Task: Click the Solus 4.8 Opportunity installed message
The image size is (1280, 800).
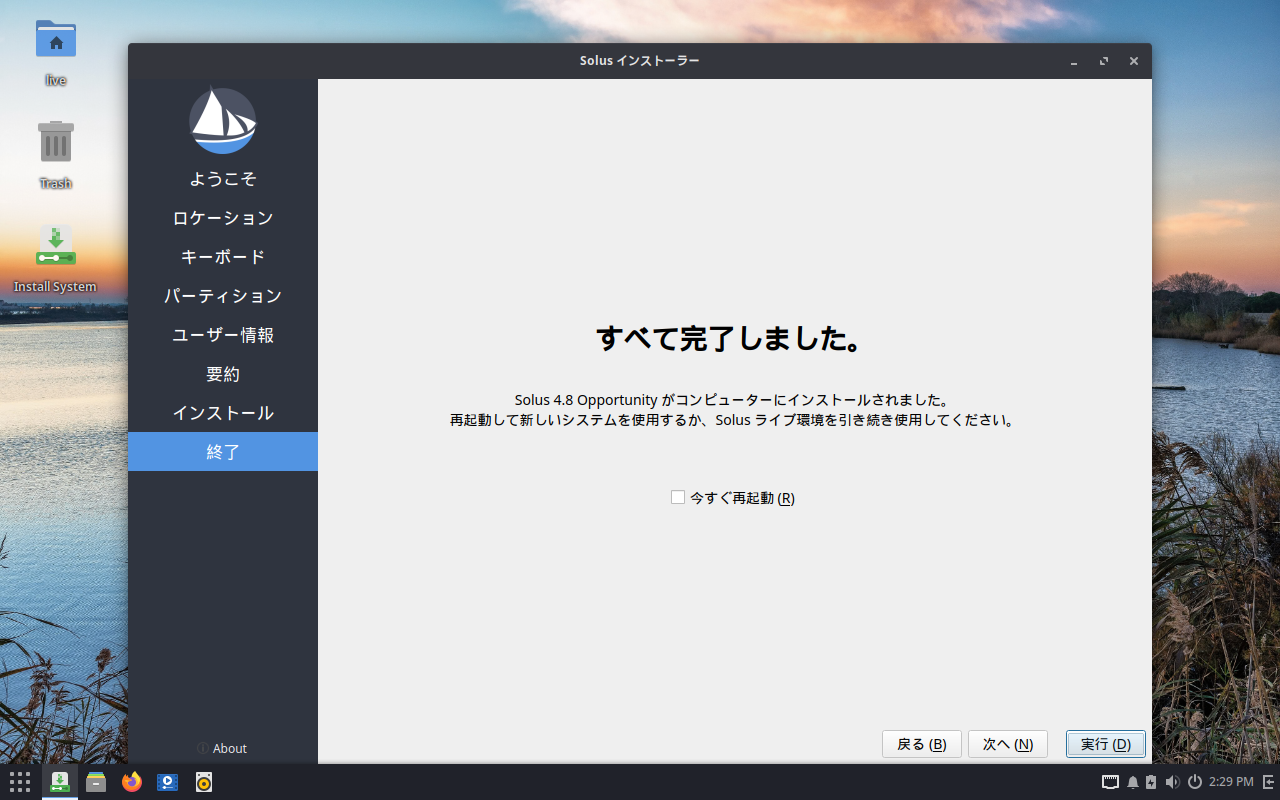Action: coord(732,400)
